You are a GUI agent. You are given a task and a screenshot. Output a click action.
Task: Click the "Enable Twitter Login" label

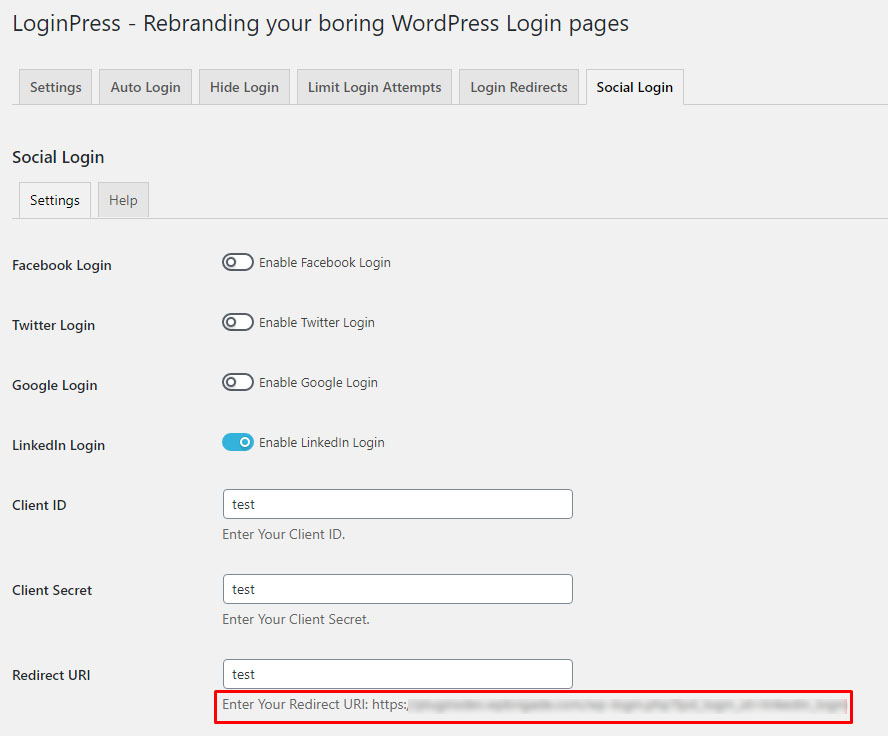pyautogui.click(x=317, y=323)
